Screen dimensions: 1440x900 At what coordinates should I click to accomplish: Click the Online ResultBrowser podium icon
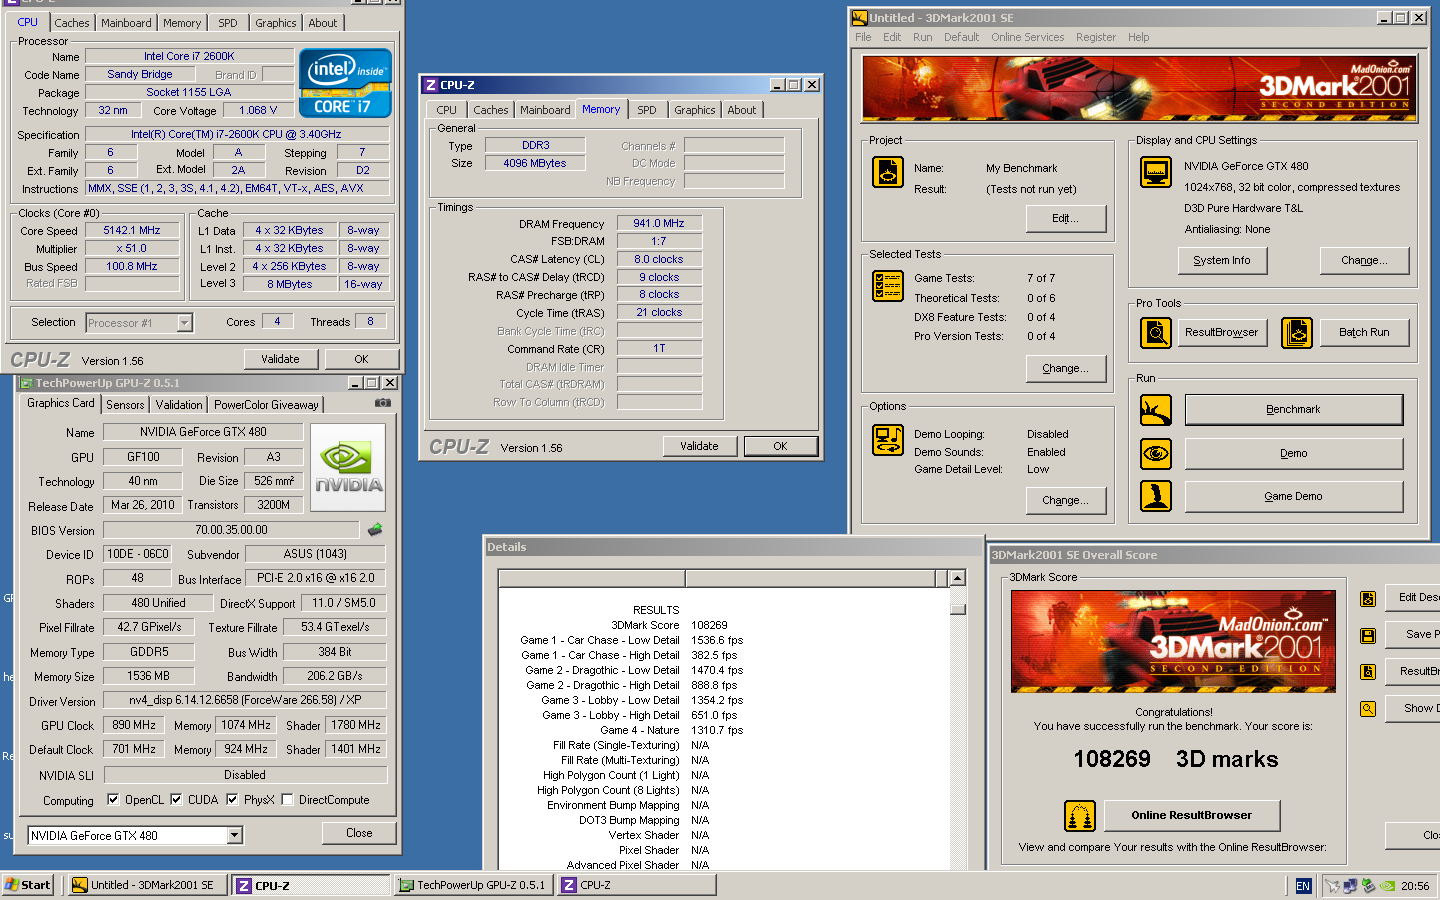(x=1080, y=816)
